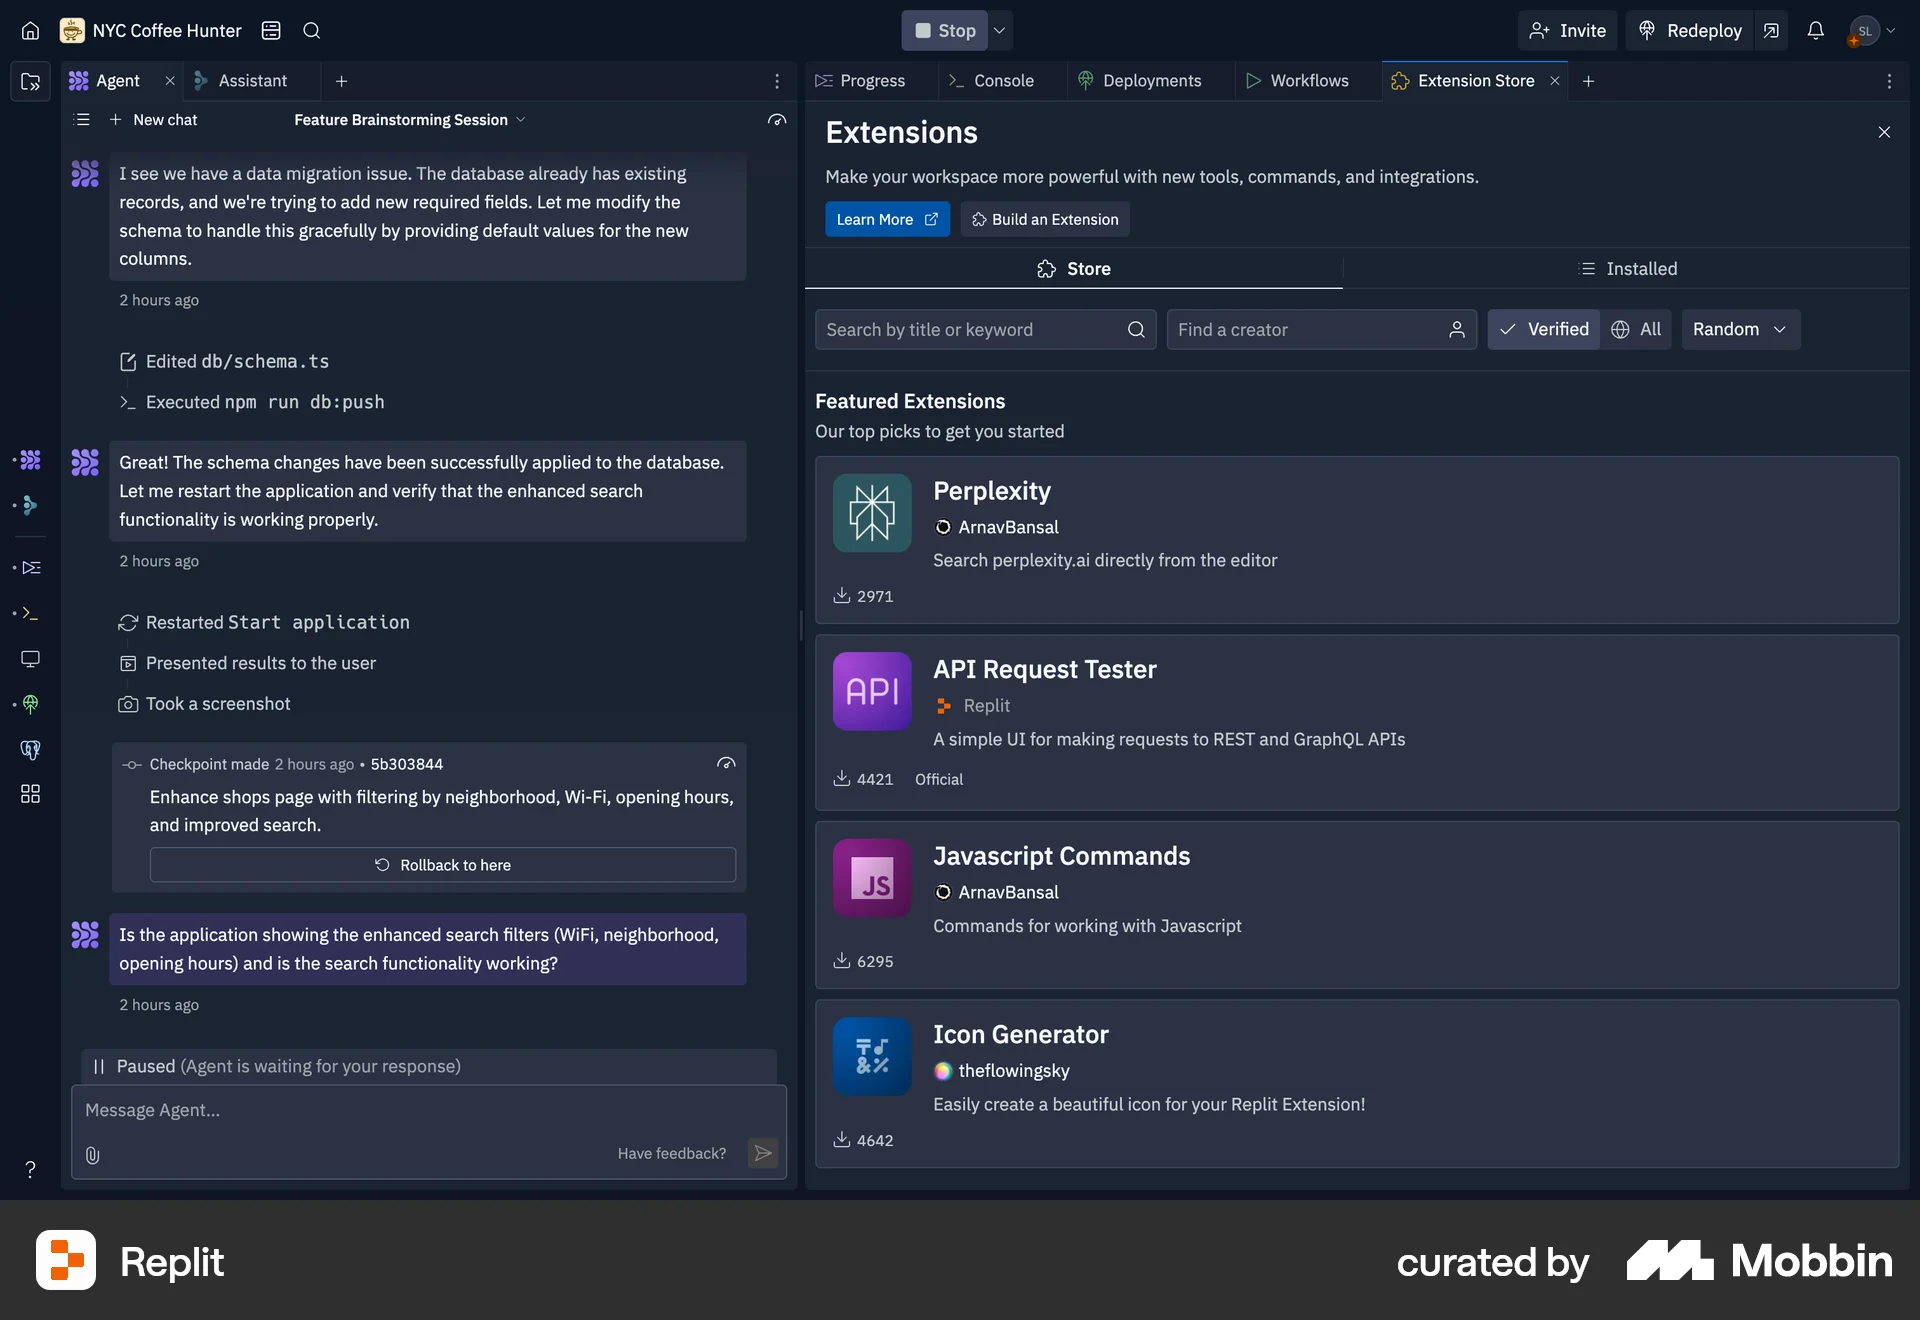Open the Shell from the left sidebar
Viewport: 1920px width, 1320px height.
coord(30,614)
